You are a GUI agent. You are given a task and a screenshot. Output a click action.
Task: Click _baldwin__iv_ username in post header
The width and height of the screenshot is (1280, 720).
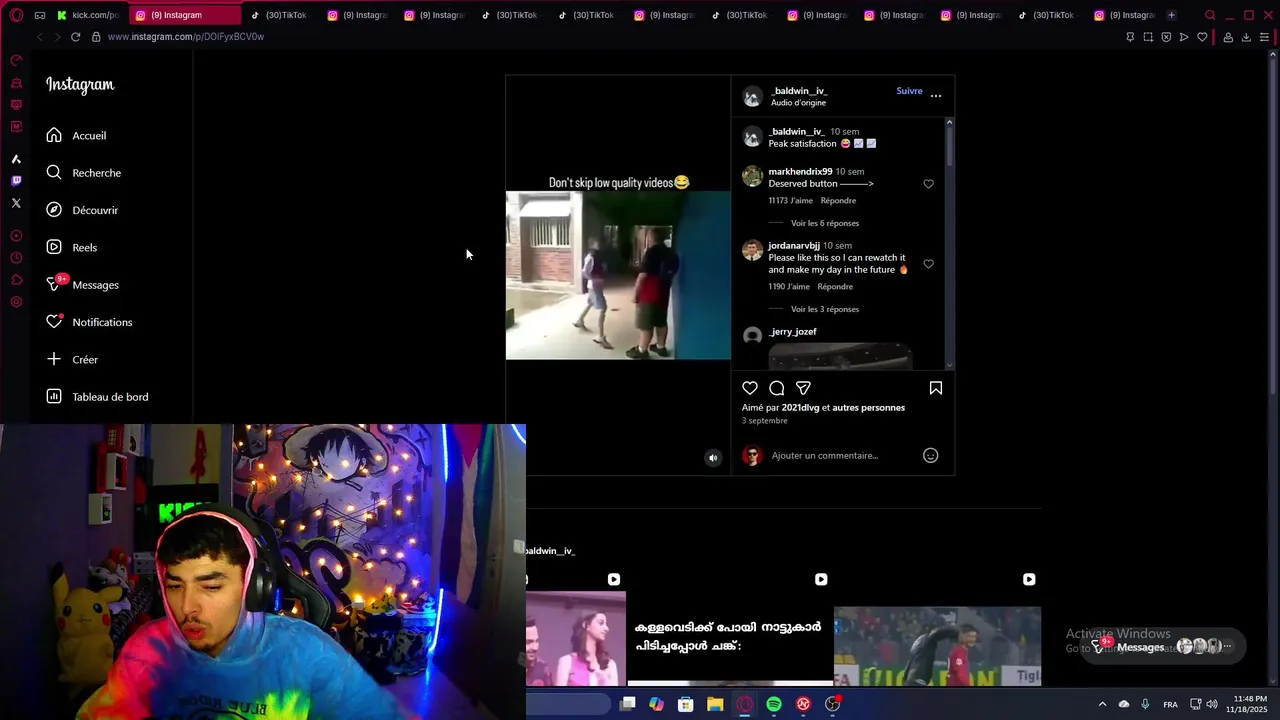799,91
